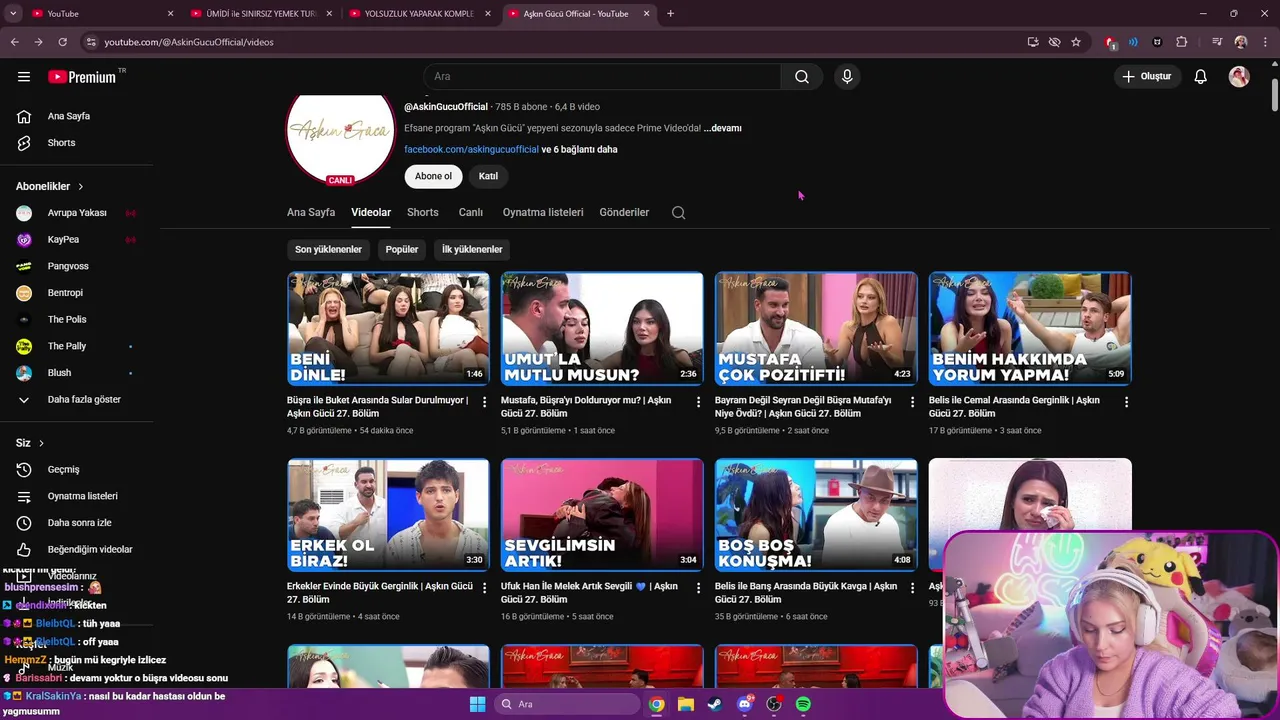Bookmark this page with star icon
Screen dimensions: 1280x720
click(1076, 42)
